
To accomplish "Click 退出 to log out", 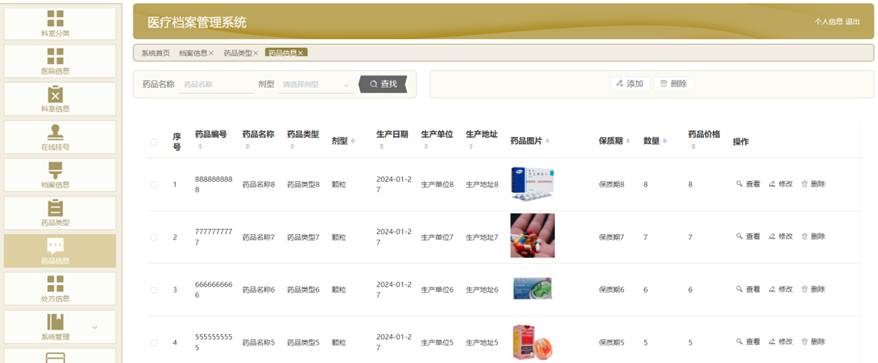I will [852, 21].
